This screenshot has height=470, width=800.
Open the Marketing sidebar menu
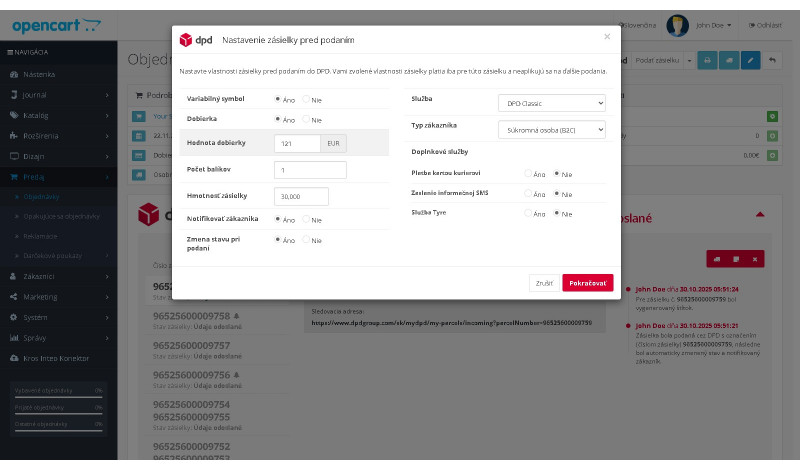[x=59, y=296]
